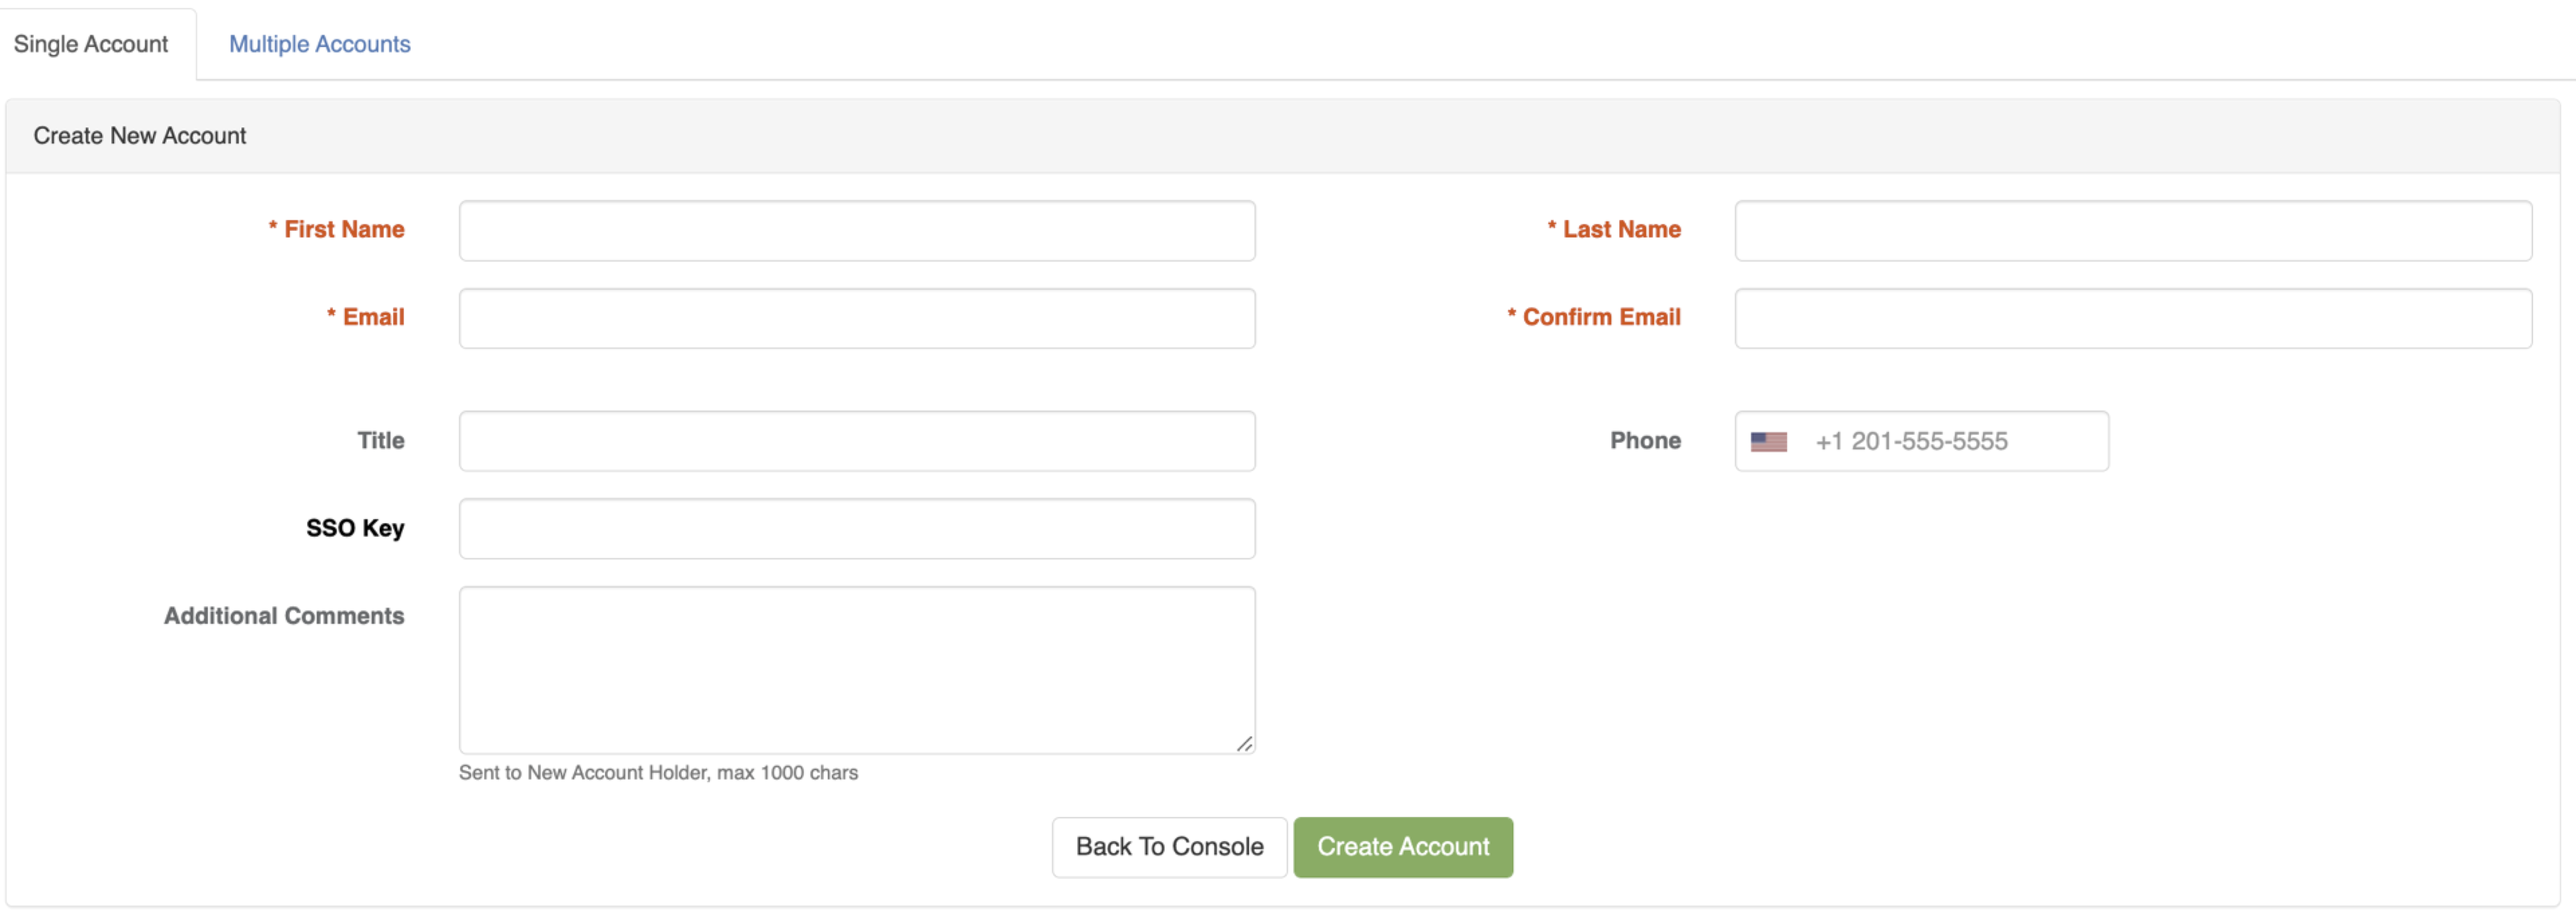
Task: Select the Single Account tab
Action: click(91, 44)
